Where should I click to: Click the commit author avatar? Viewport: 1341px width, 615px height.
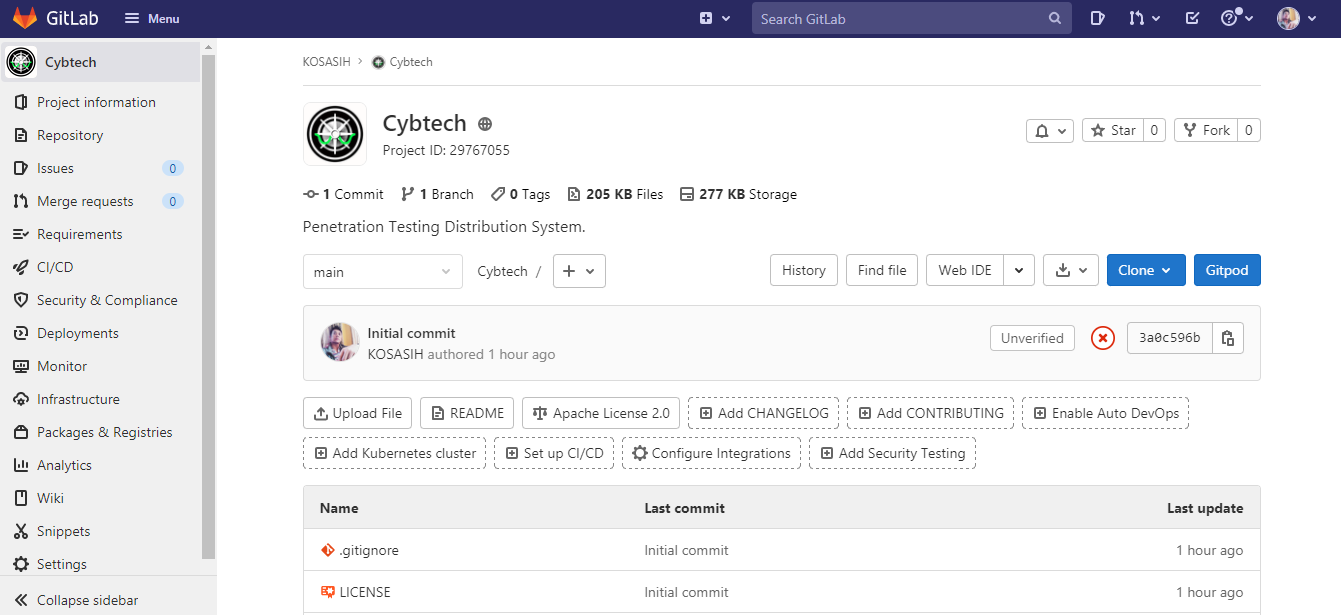(x=340, y=342)
